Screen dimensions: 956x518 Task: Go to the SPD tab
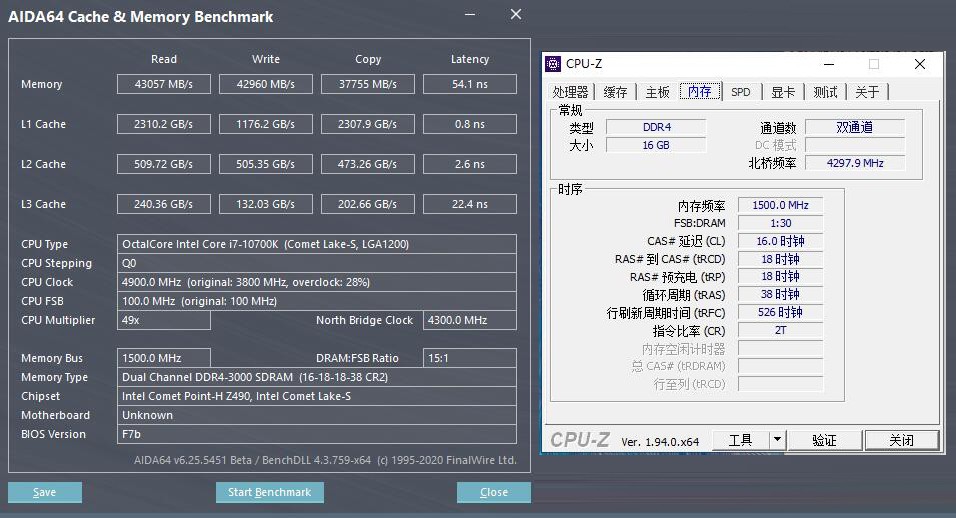(740, 92)
